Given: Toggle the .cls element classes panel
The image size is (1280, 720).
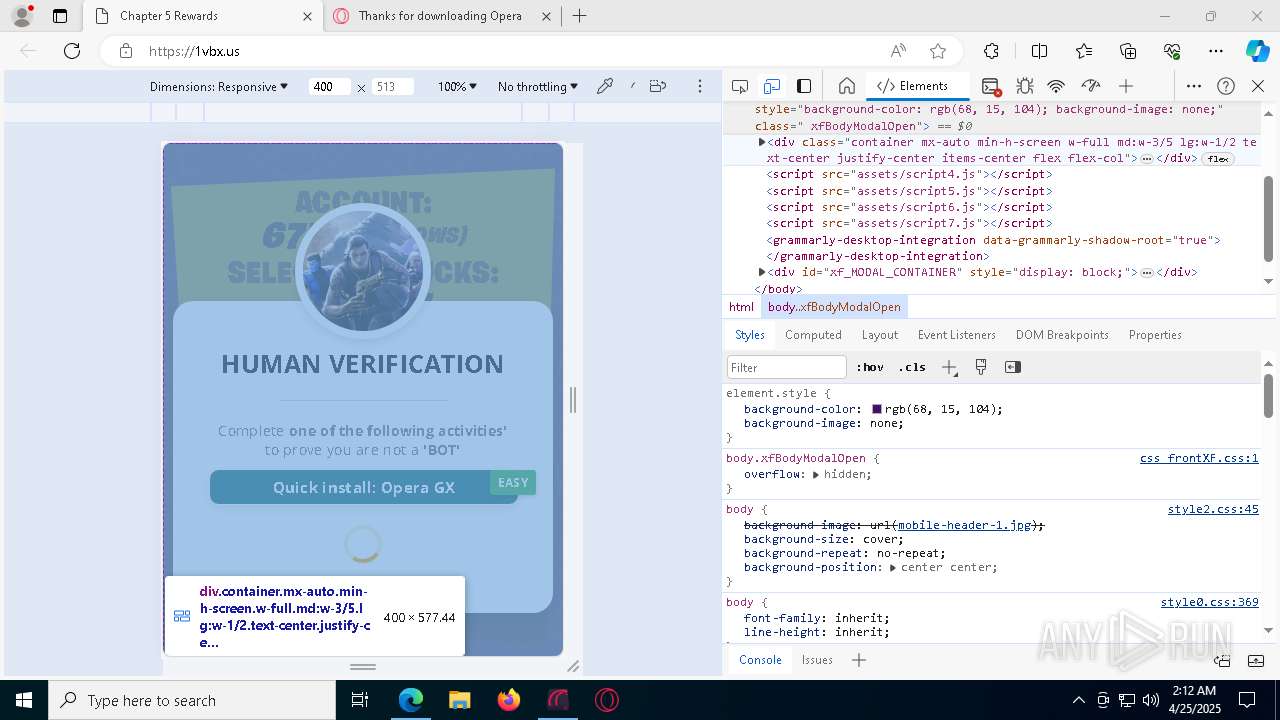Looking at the screenshot, I should pyautogui.click(x=912, y=367).
